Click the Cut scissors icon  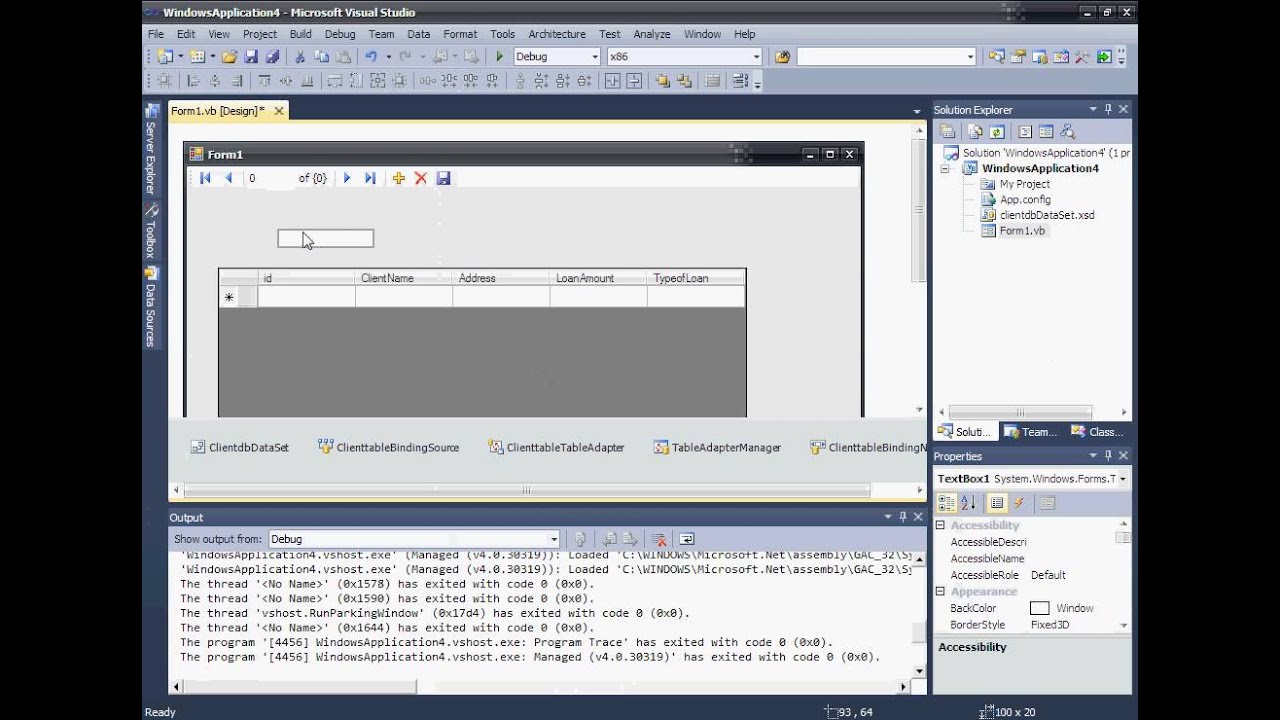click(x=301, y=57)
